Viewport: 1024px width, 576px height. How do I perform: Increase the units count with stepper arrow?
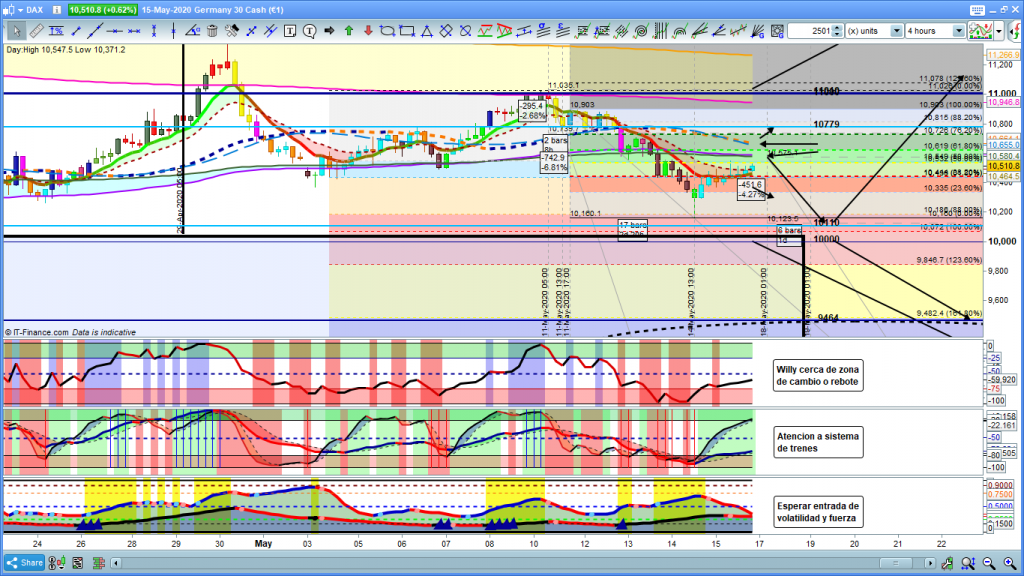click(x=838, y=27)
